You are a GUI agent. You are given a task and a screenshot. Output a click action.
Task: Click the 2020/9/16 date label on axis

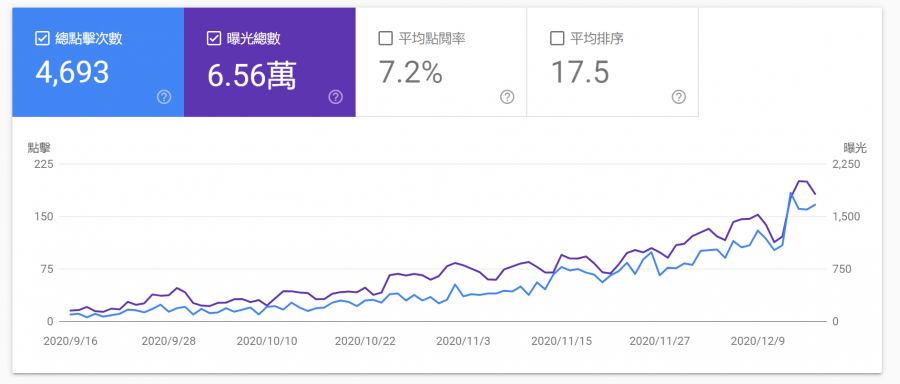[x=71, y=341]
